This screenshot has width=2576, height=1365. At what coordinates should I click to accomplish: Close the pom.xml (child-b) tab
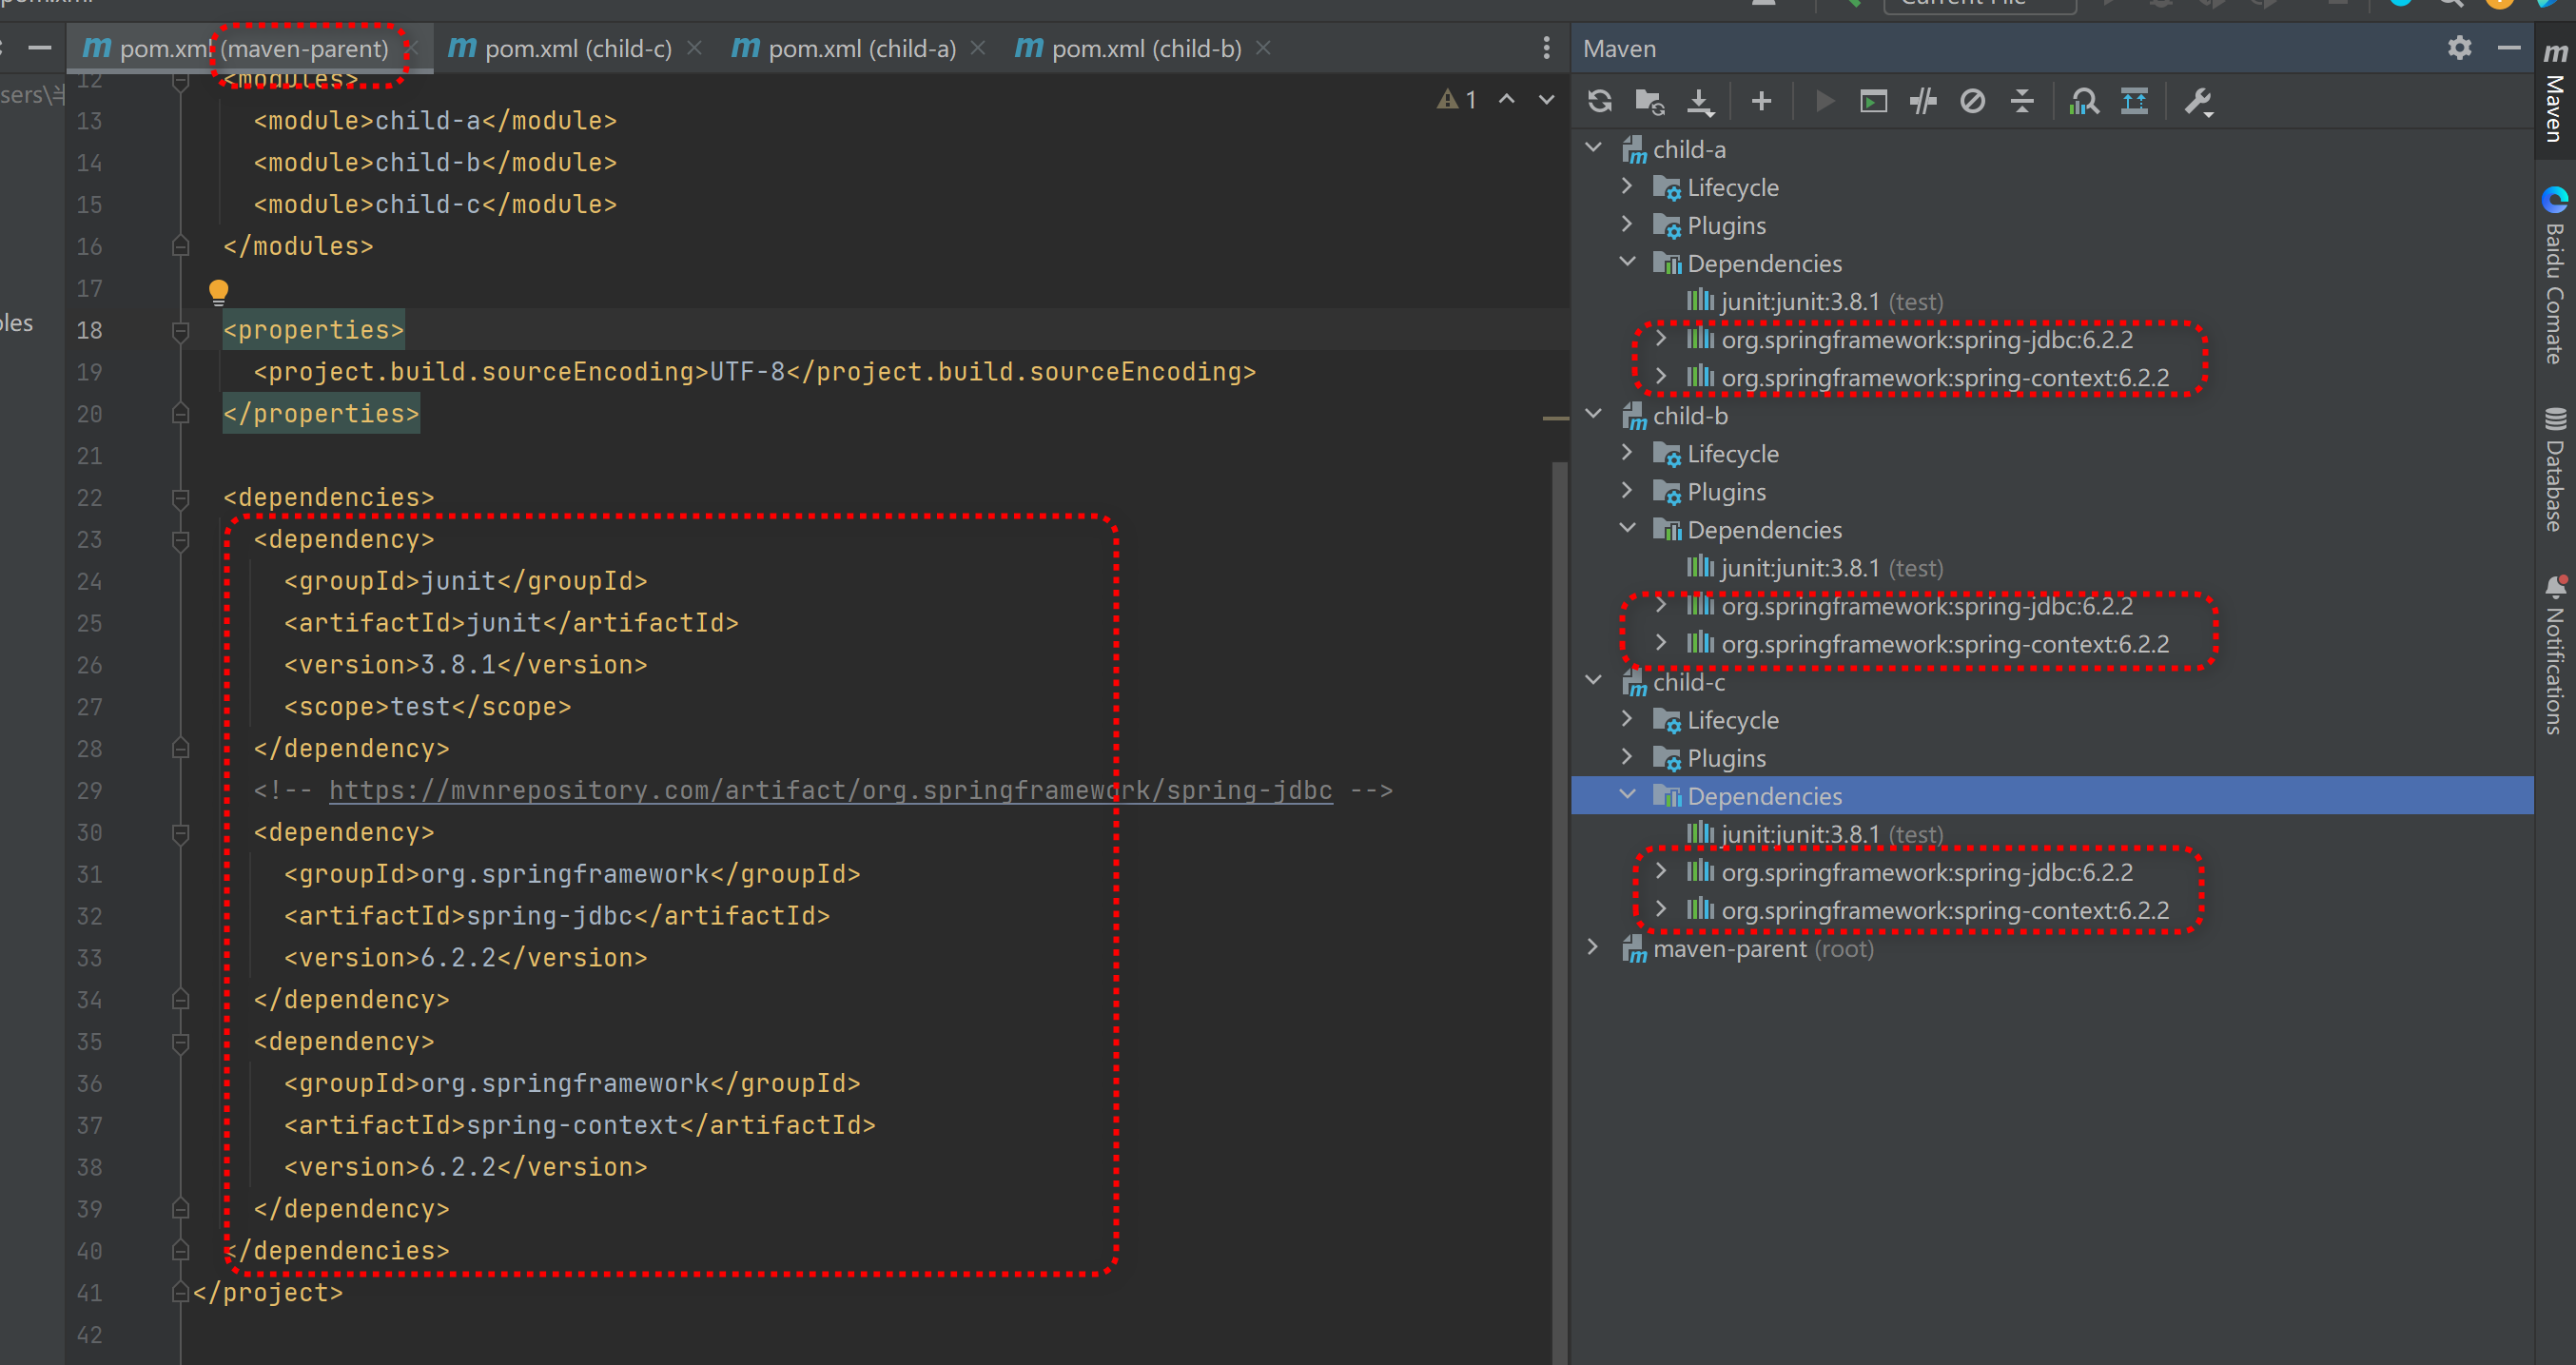(x=1263, y=48)
